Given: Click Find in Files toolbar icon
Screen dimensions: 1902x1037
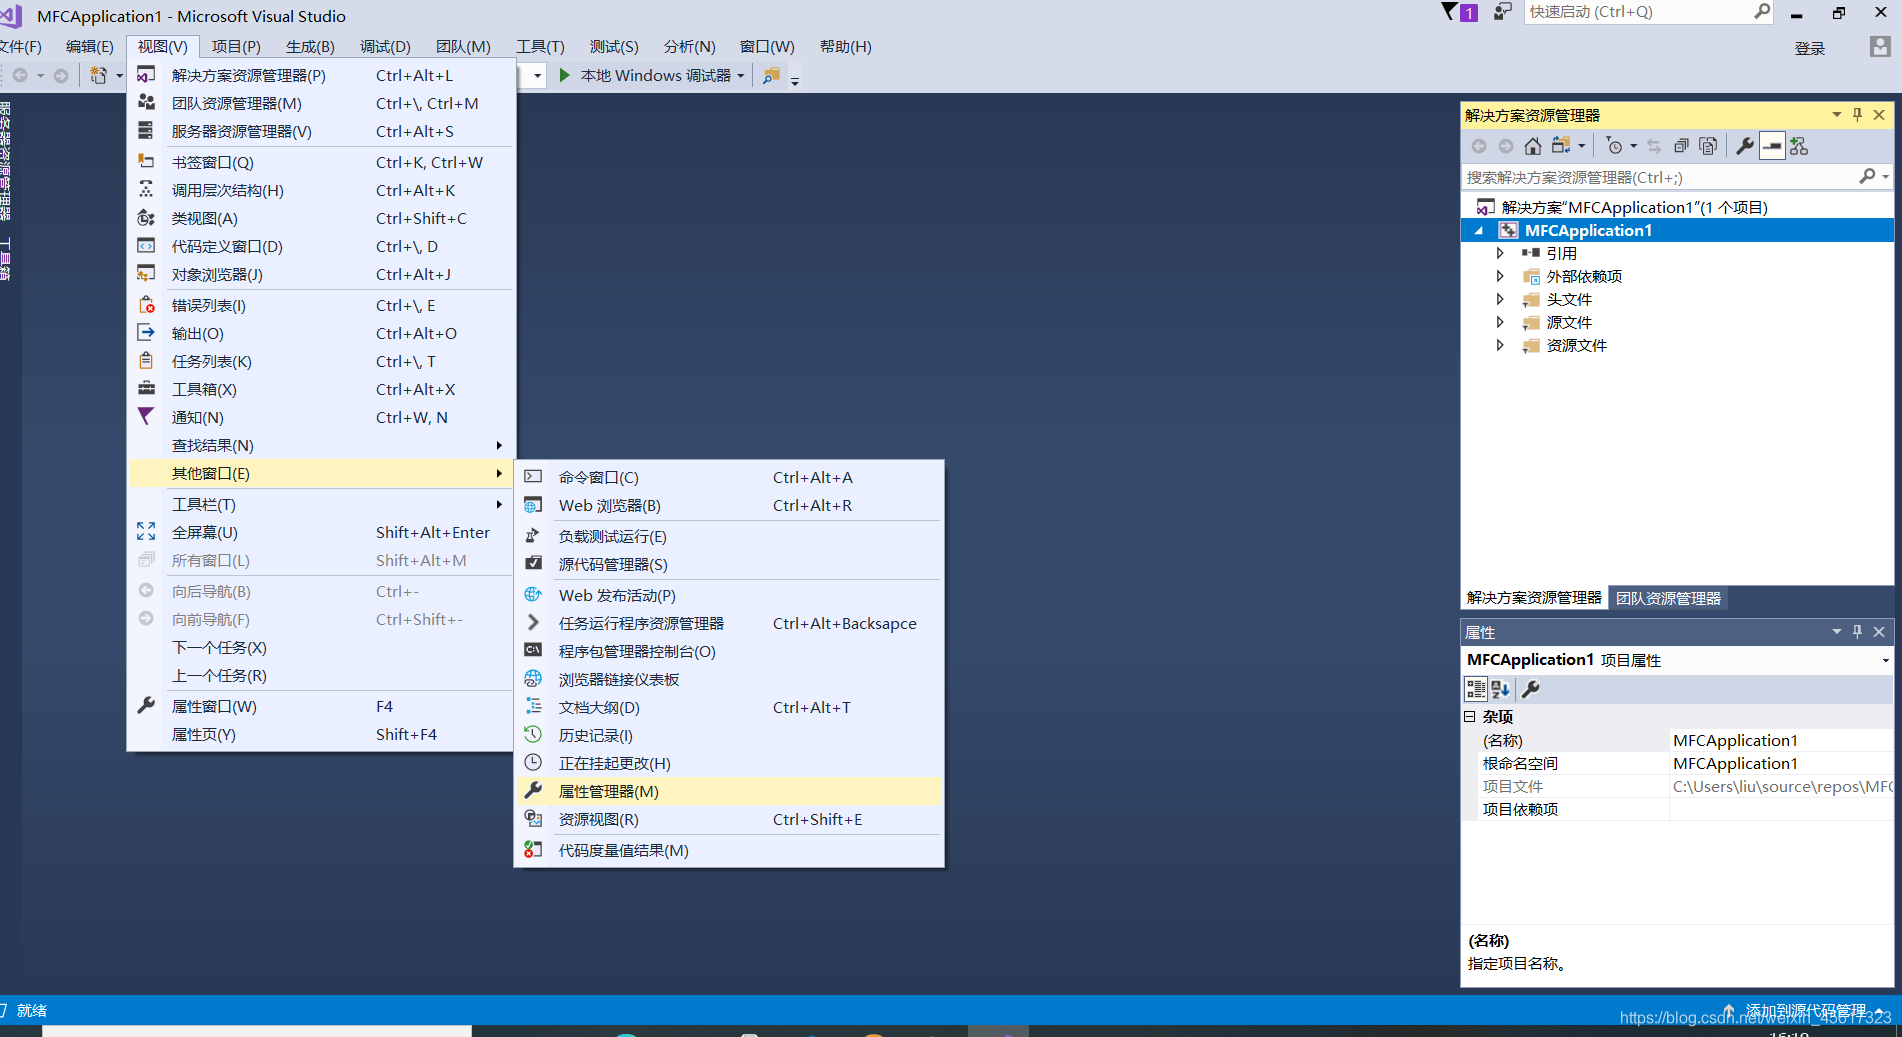Looking at the screenshot, I should point(771,76).
